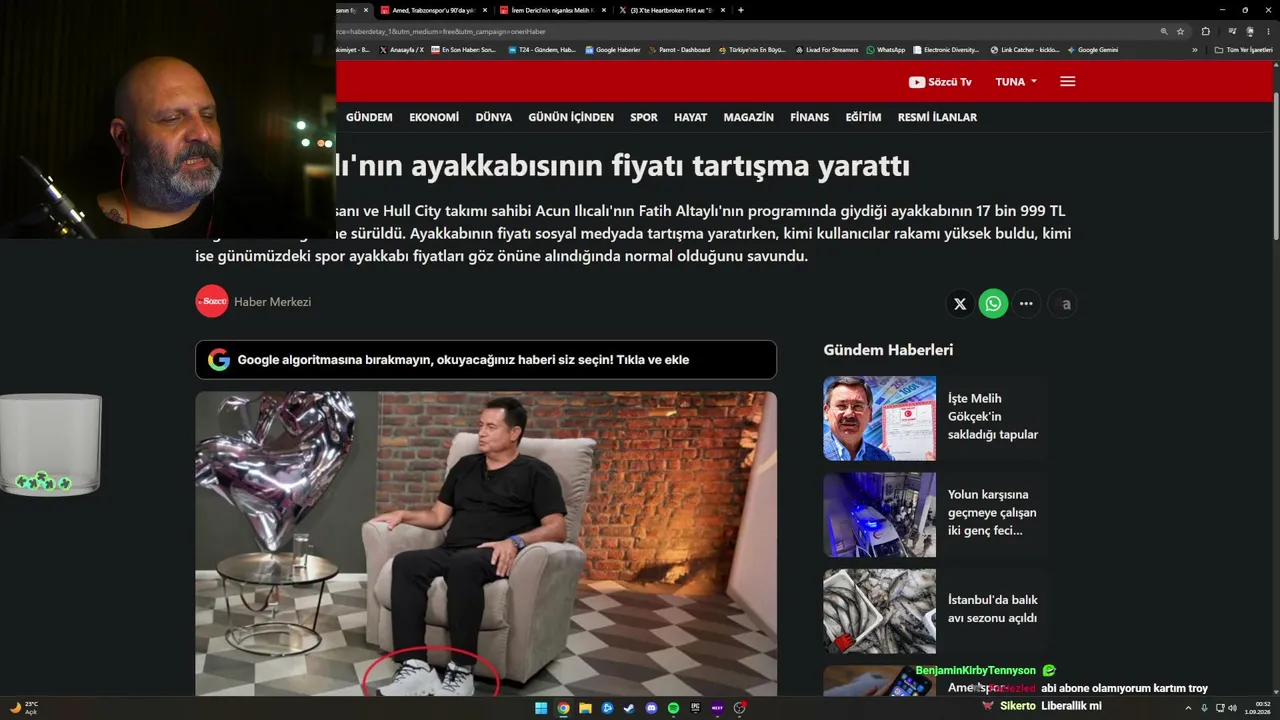Screen dimensions: 1280x720
Task: Open the Google Haberler bookmark
Action: 613,50
